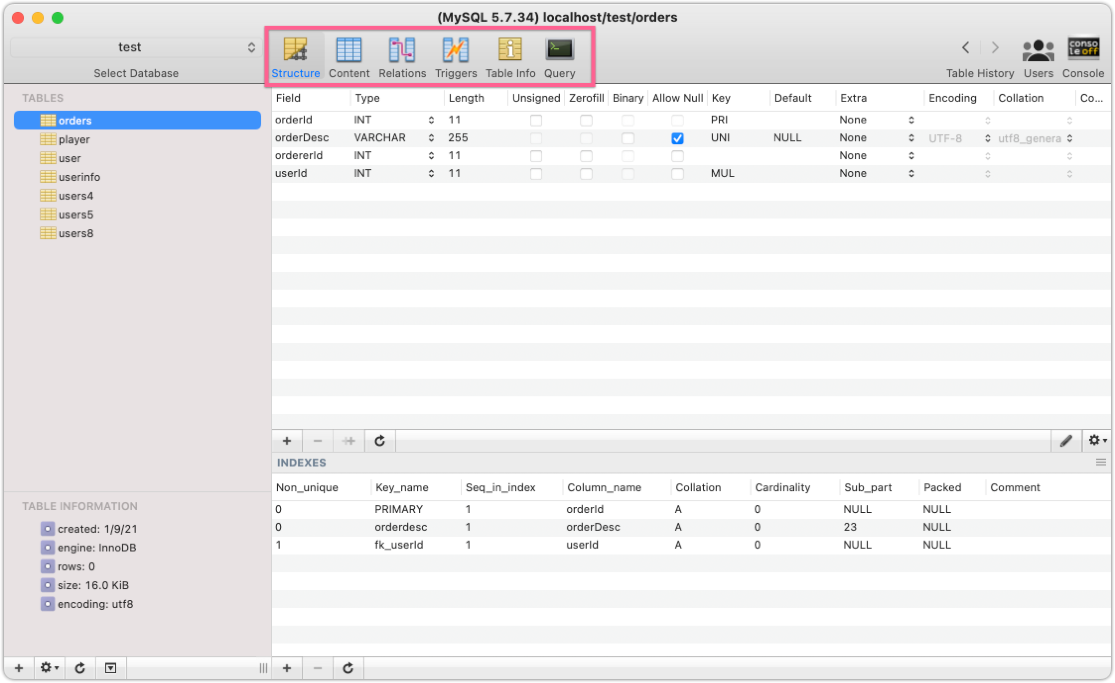Toggle Zerofill for userId
The image size is (1115, 683).
pyautogui.click(x=586, y=174)
